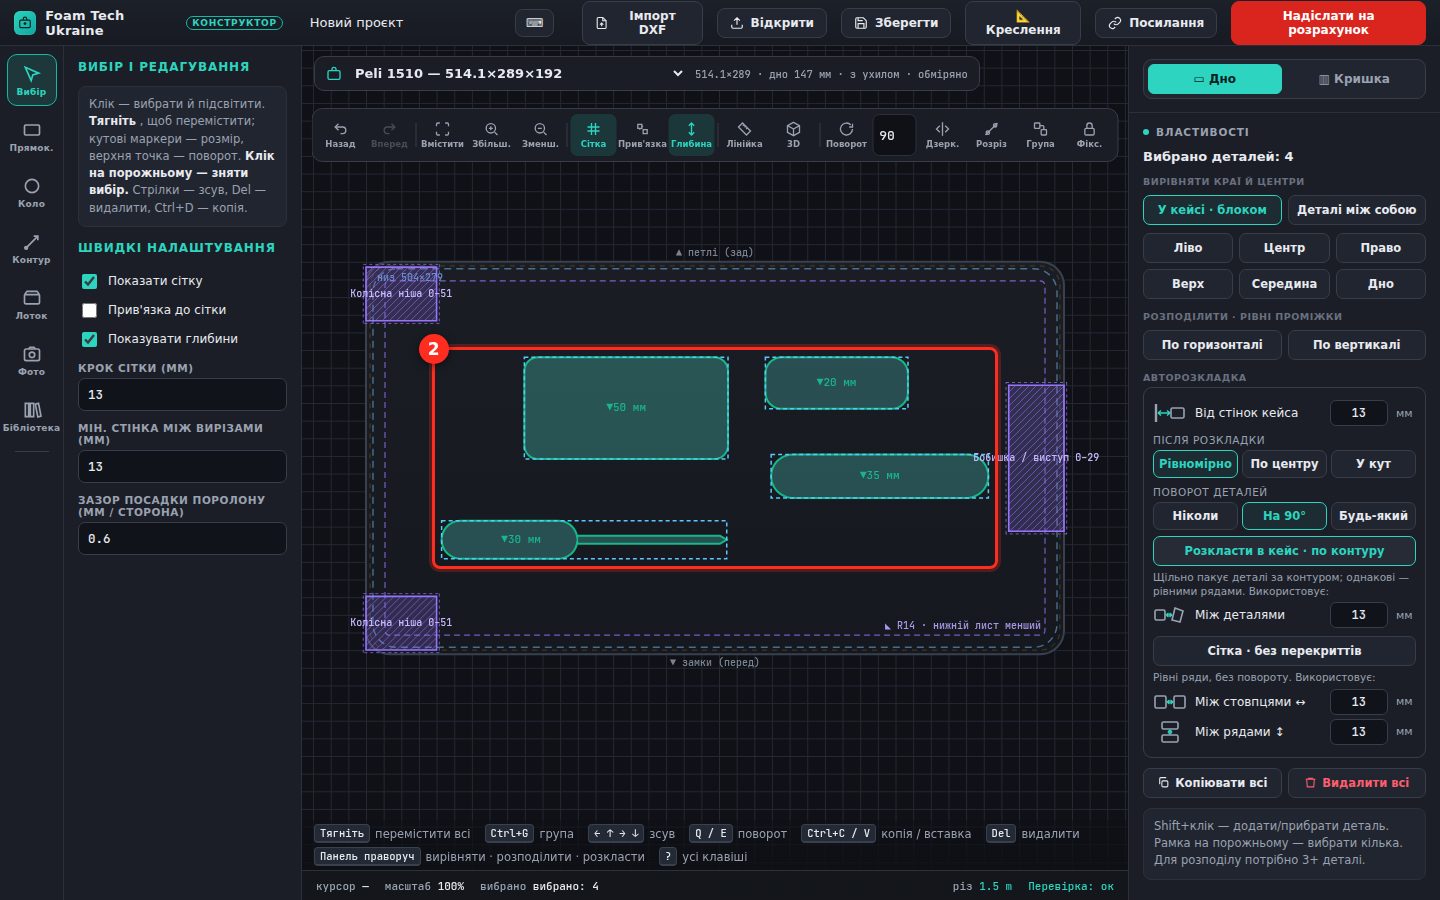Open the 3D view
The width and height of the screenshot is (1440, 900).
pos(793,135)
